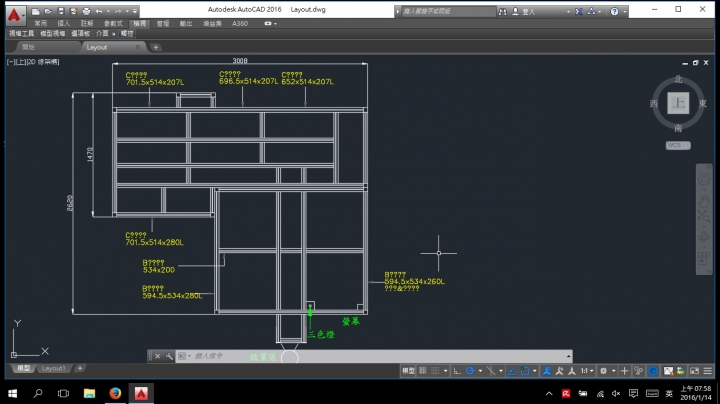720x404 pixels.
Task: Click the 視埠工具 panel button
Action: coord(22,34)
